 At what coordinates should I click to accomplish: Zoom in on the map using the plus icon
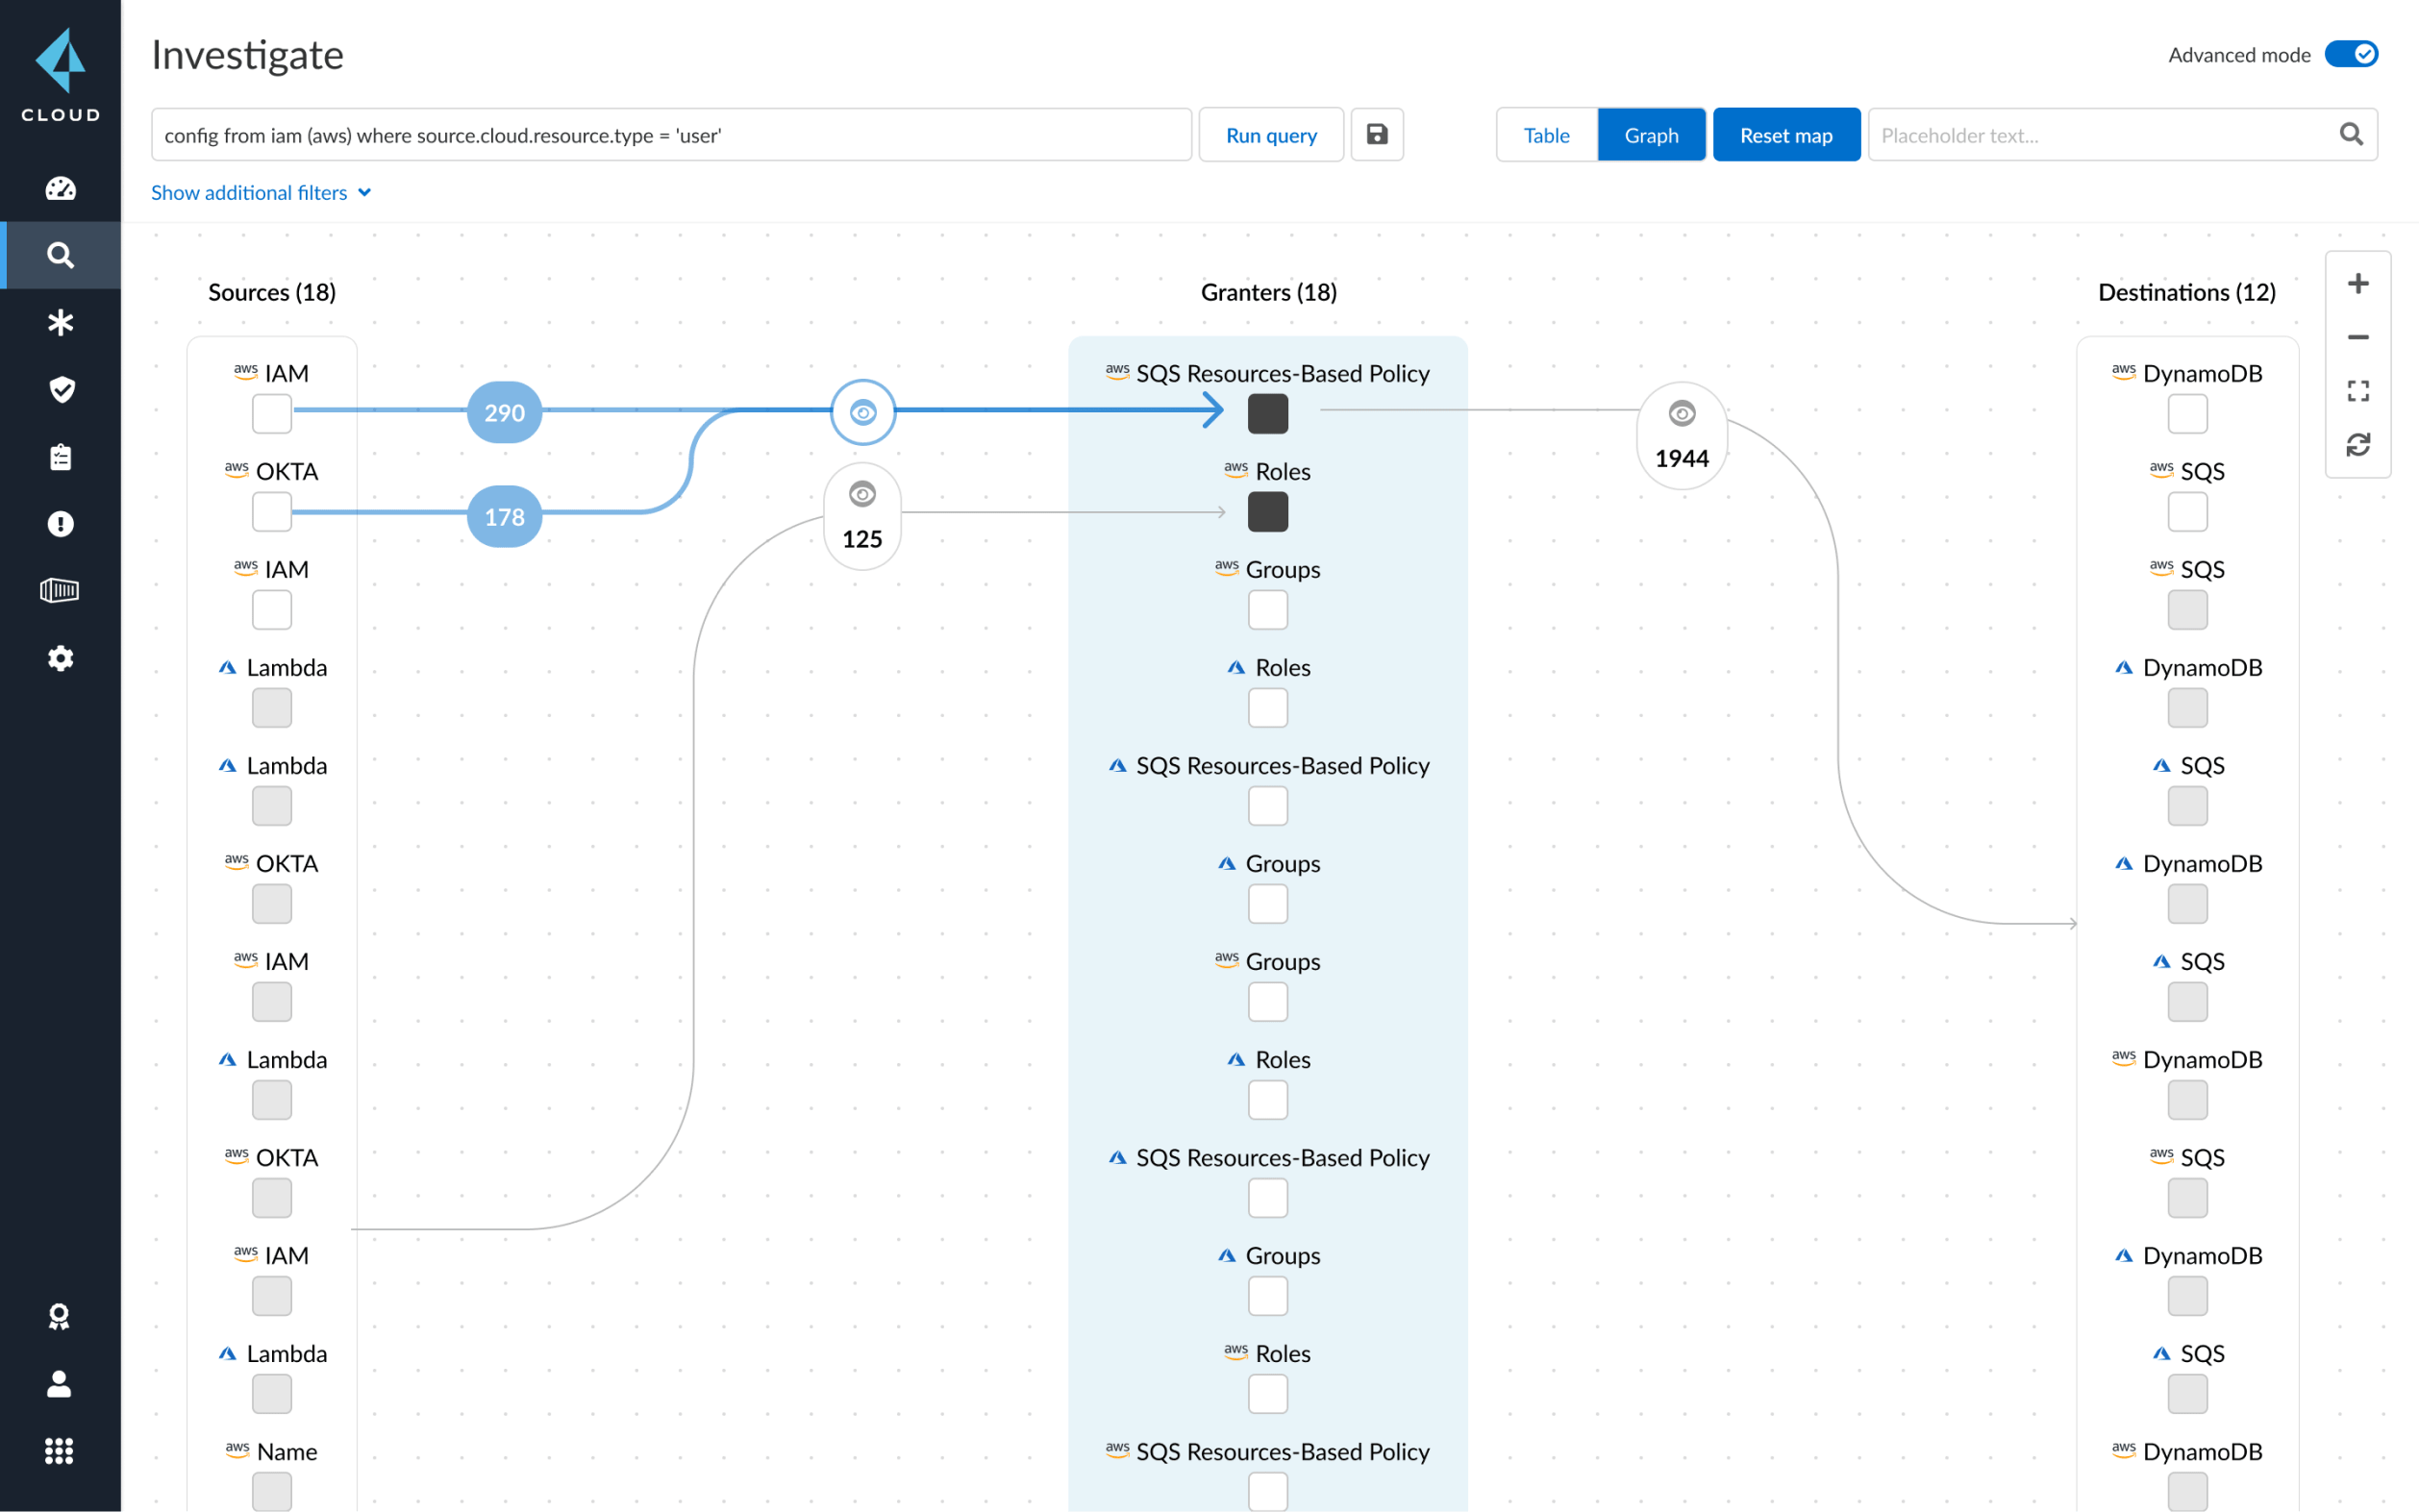[x=2358, y=283]
